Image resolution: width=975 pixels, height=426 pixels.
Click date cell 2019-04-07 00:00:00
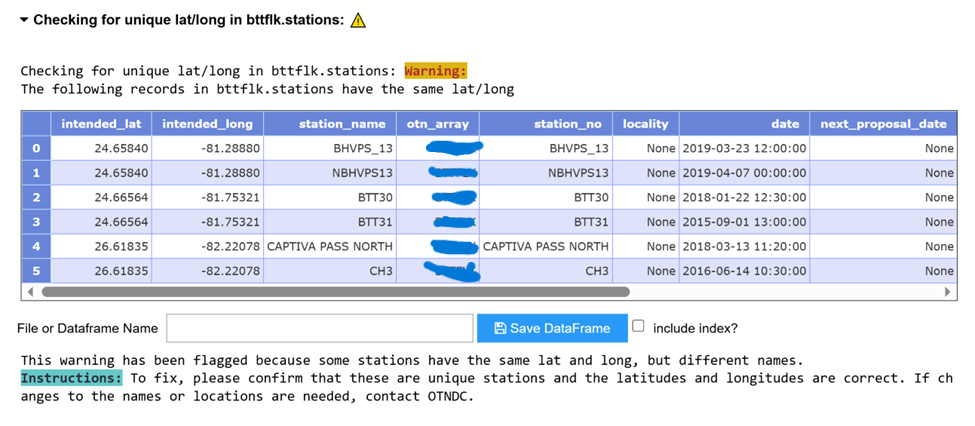point(744,173)
